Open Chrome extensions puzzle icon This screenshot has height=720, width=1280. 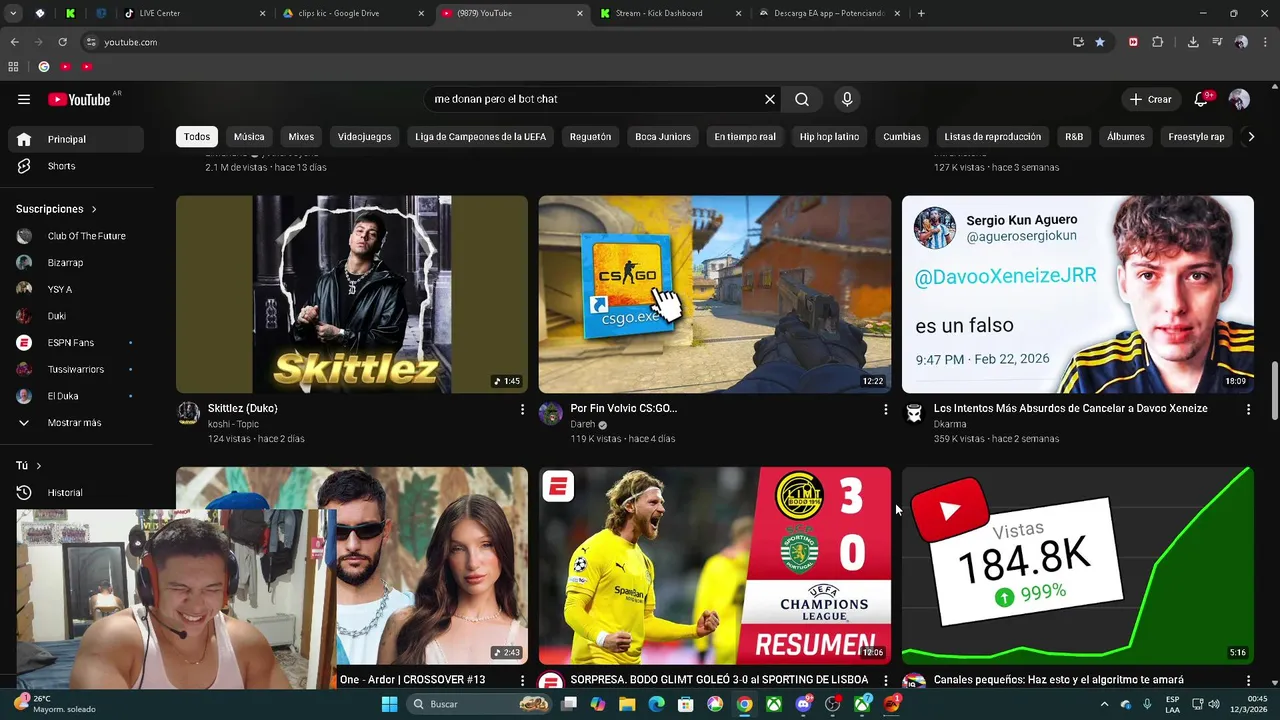click(x=1158, y=42)
